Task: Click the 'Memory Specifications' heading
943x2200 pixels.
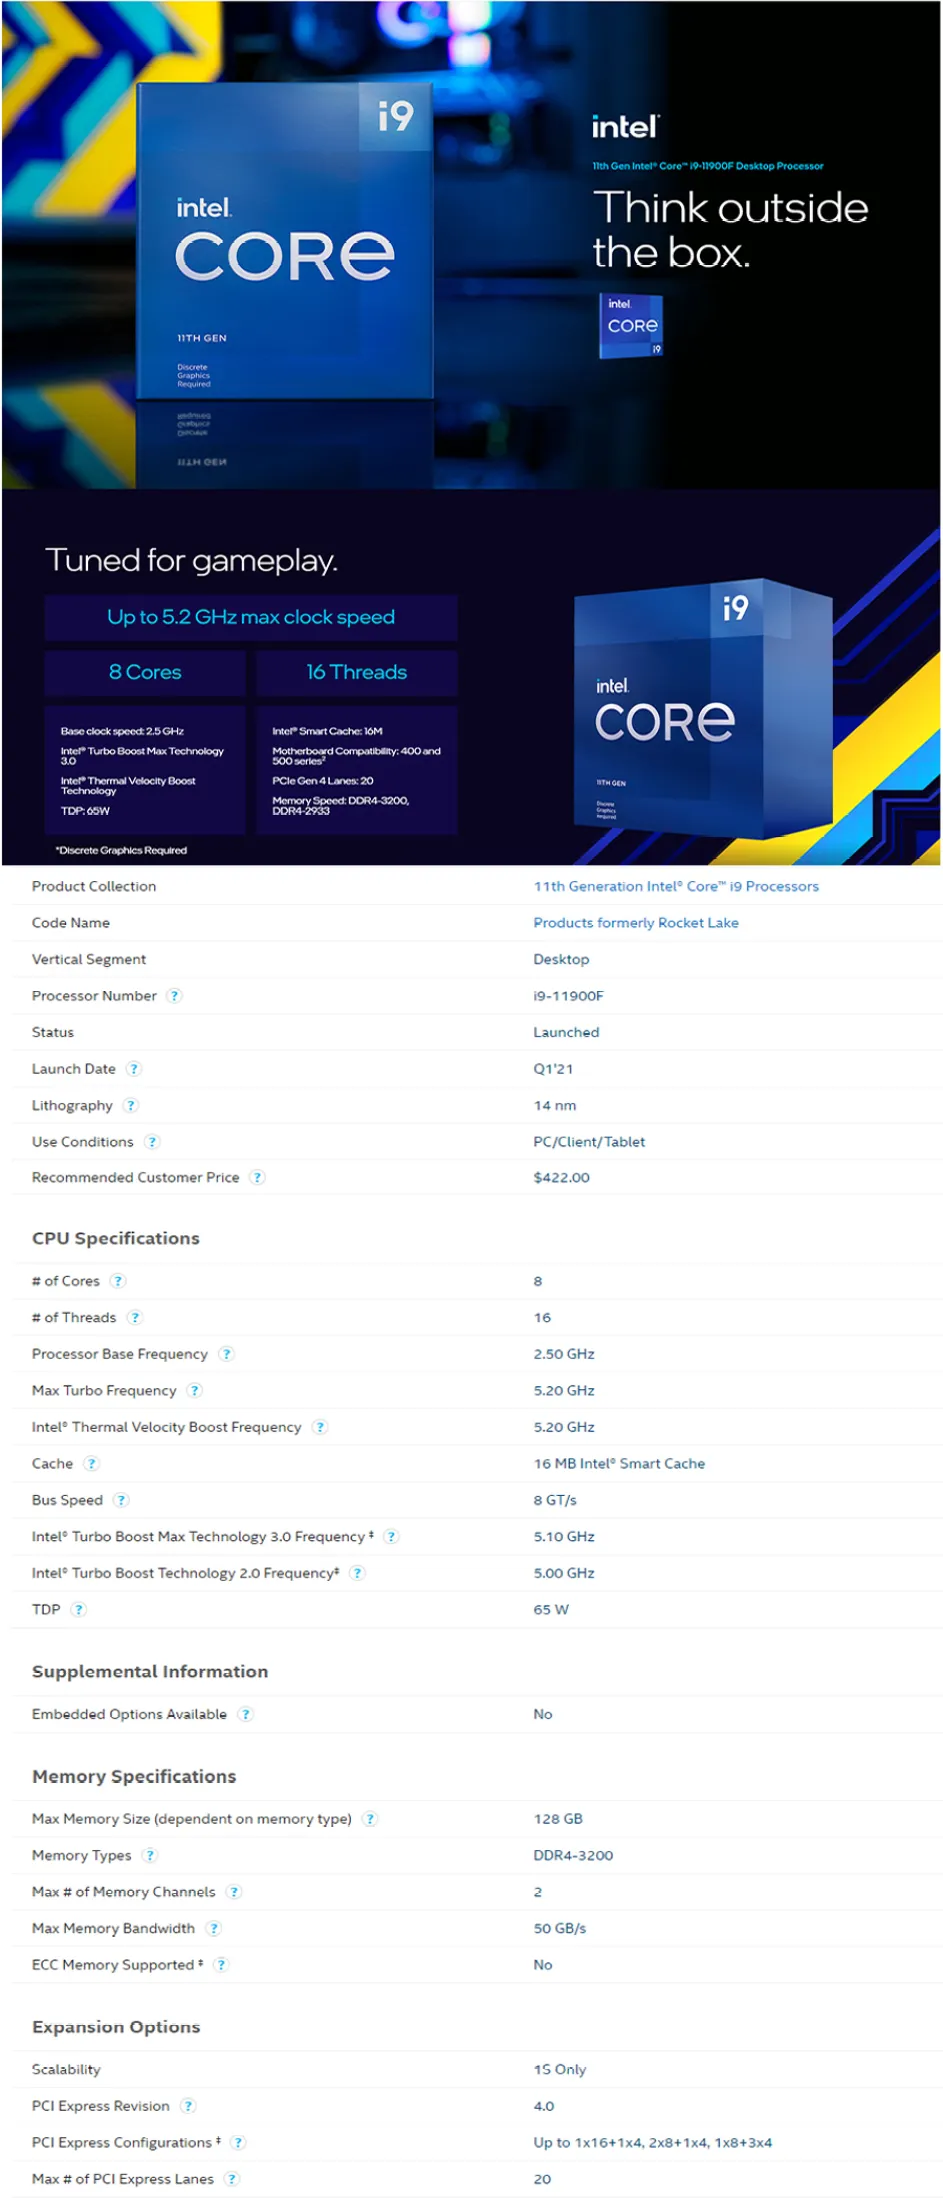Action: coord(134,1776)
